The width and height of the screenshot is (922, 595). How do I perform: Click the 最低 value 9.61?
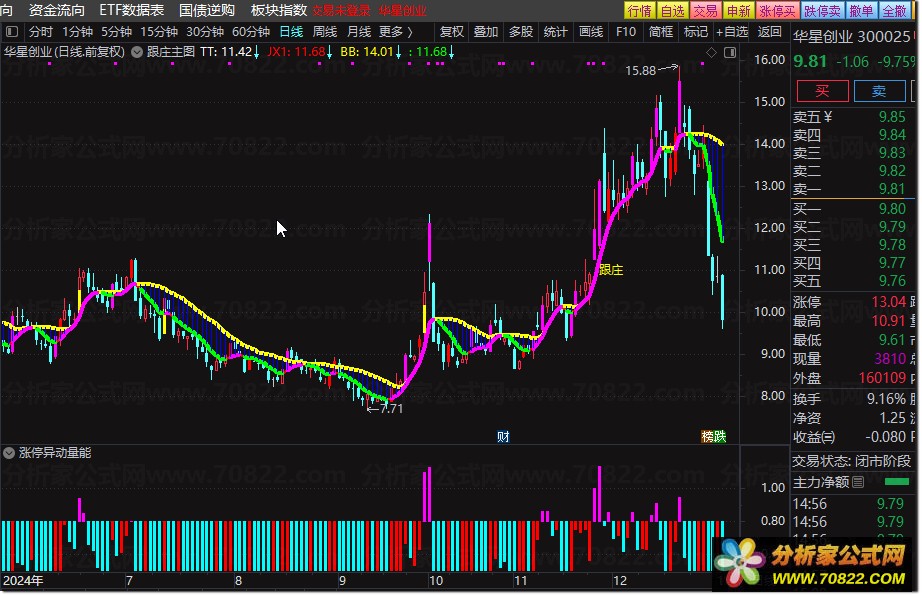892,340
